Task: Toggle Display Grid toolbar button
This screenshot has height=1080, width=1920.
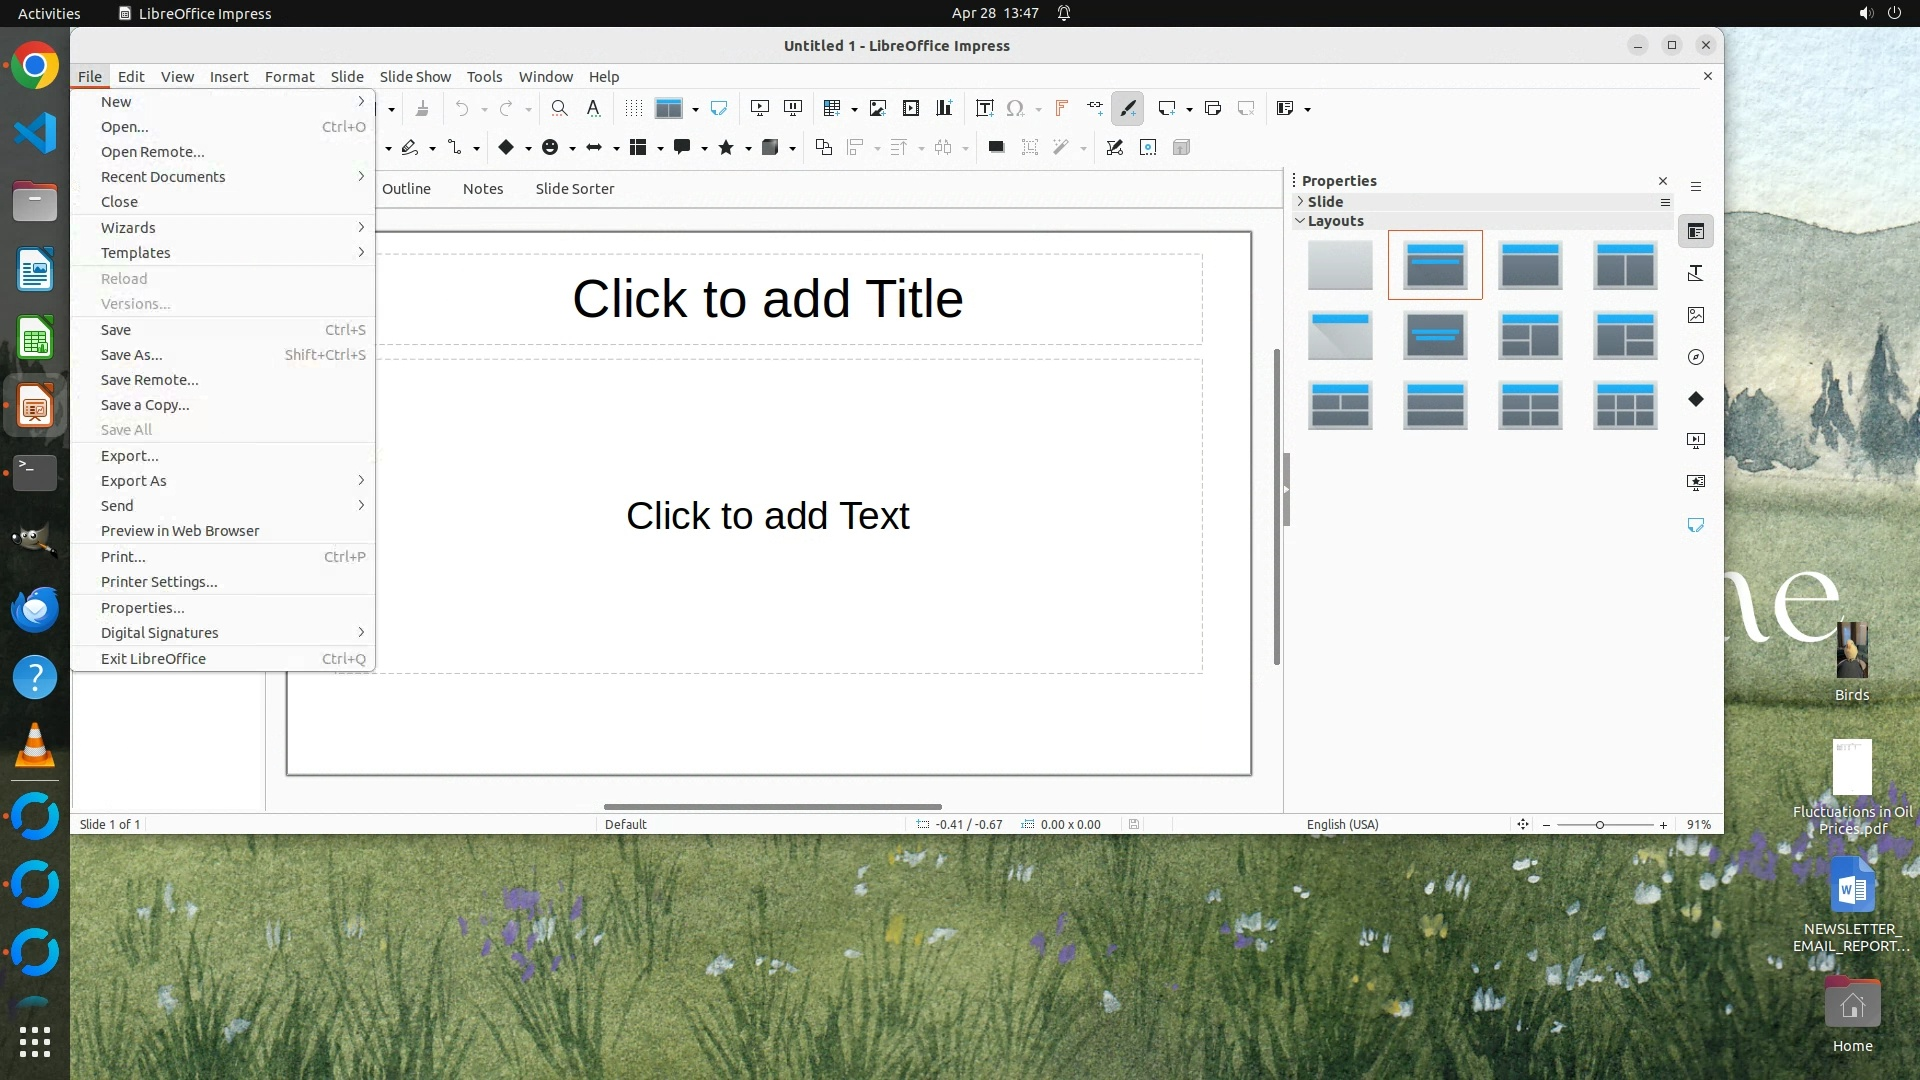Action: click(634, 108)
